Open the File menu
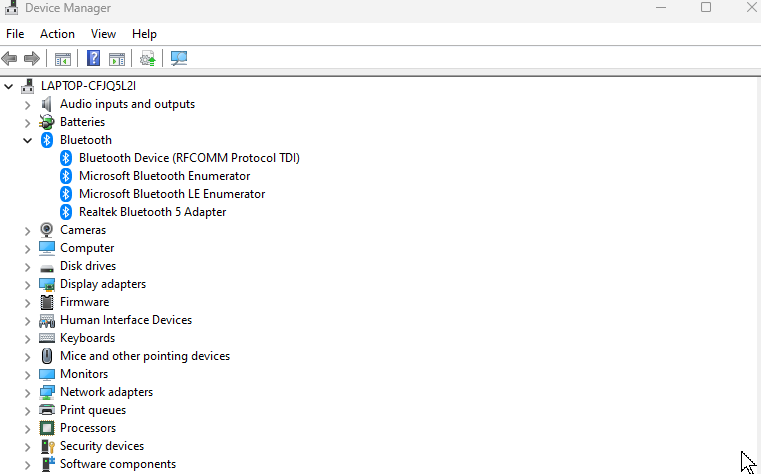The height and width of the screenshot is (474, 761). tap(15, 34)
